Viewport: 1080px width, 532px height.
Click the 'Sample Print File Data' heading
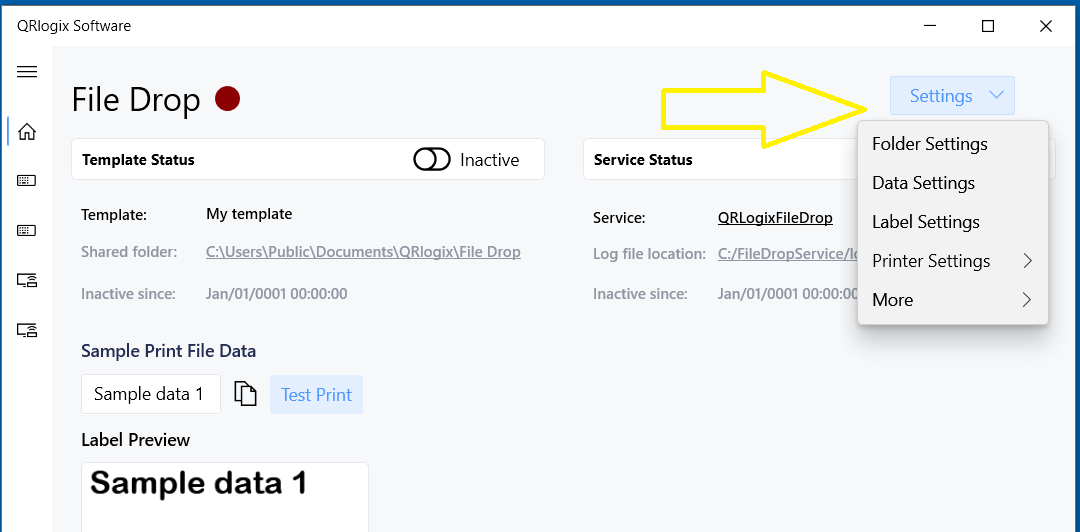pos(169,351)
